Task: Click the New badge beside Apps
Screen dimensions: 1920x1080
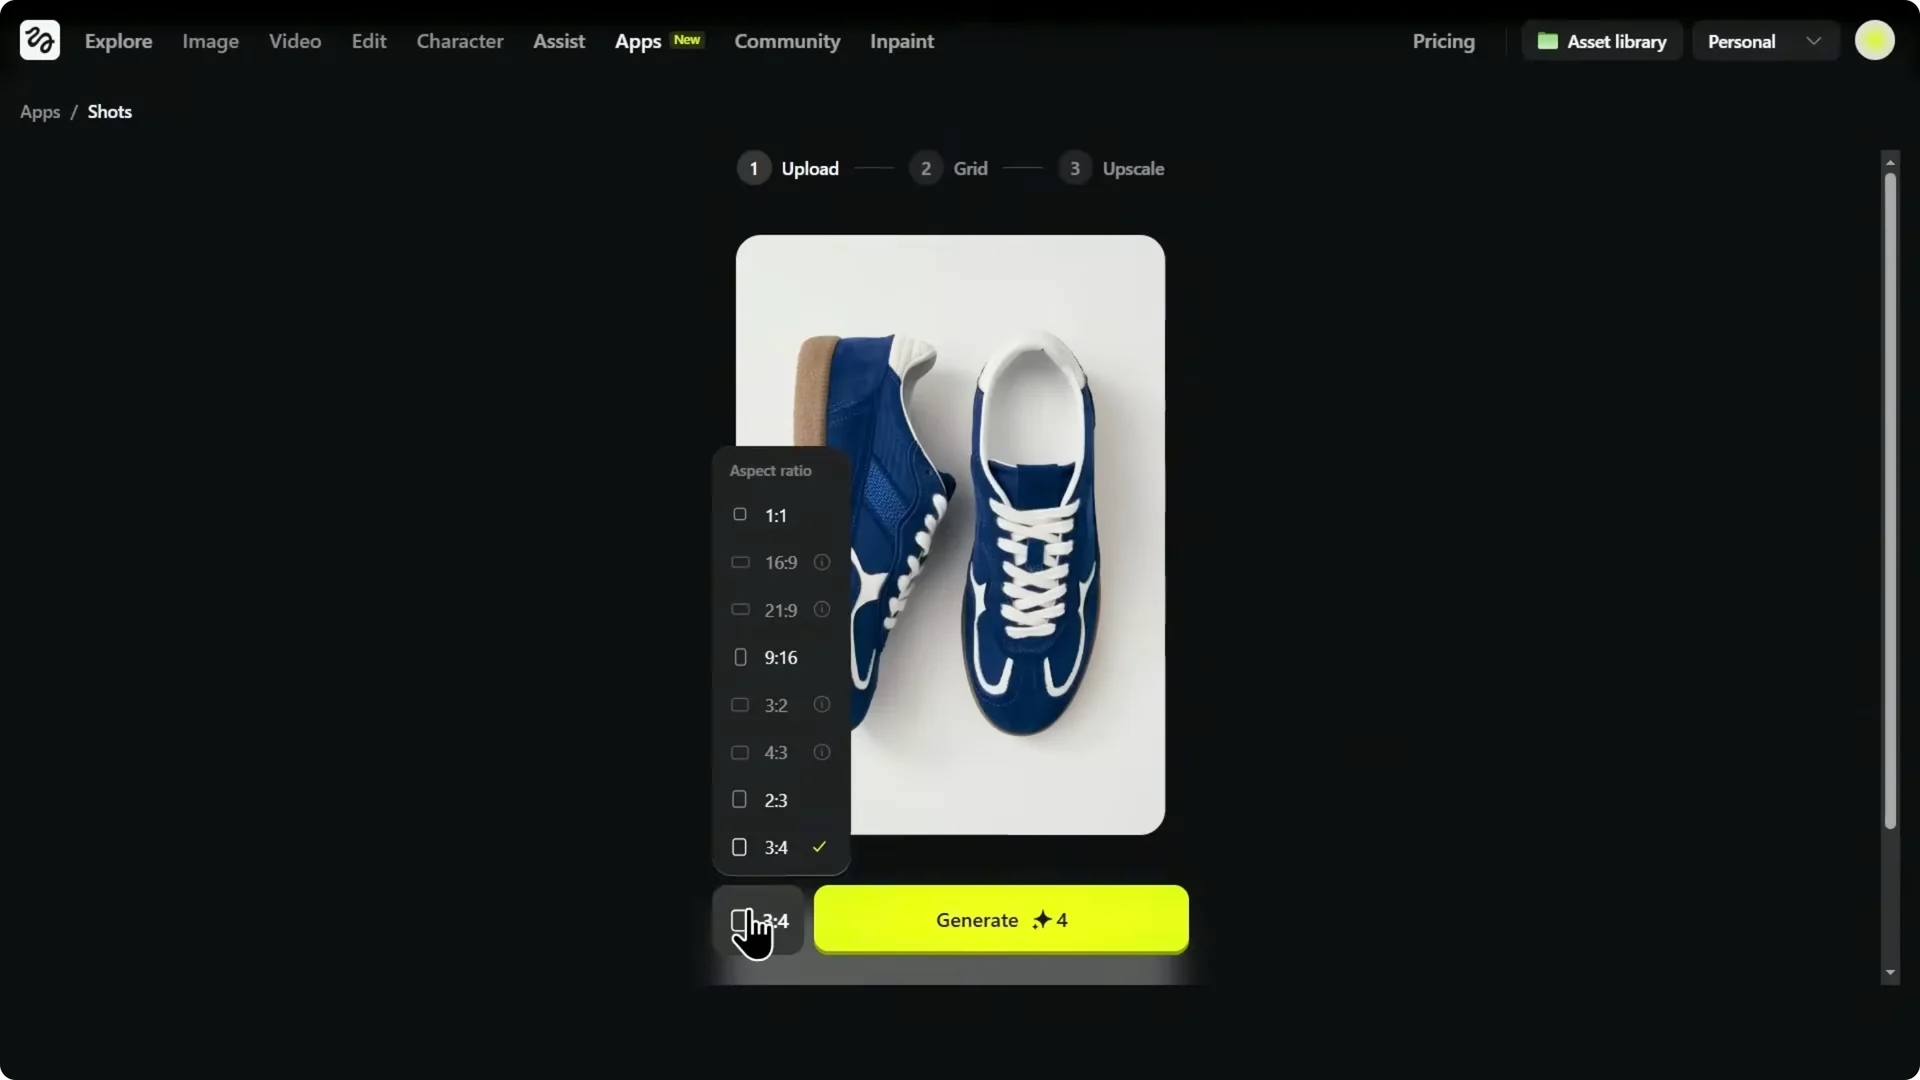Action: click(x=688, y=40)
